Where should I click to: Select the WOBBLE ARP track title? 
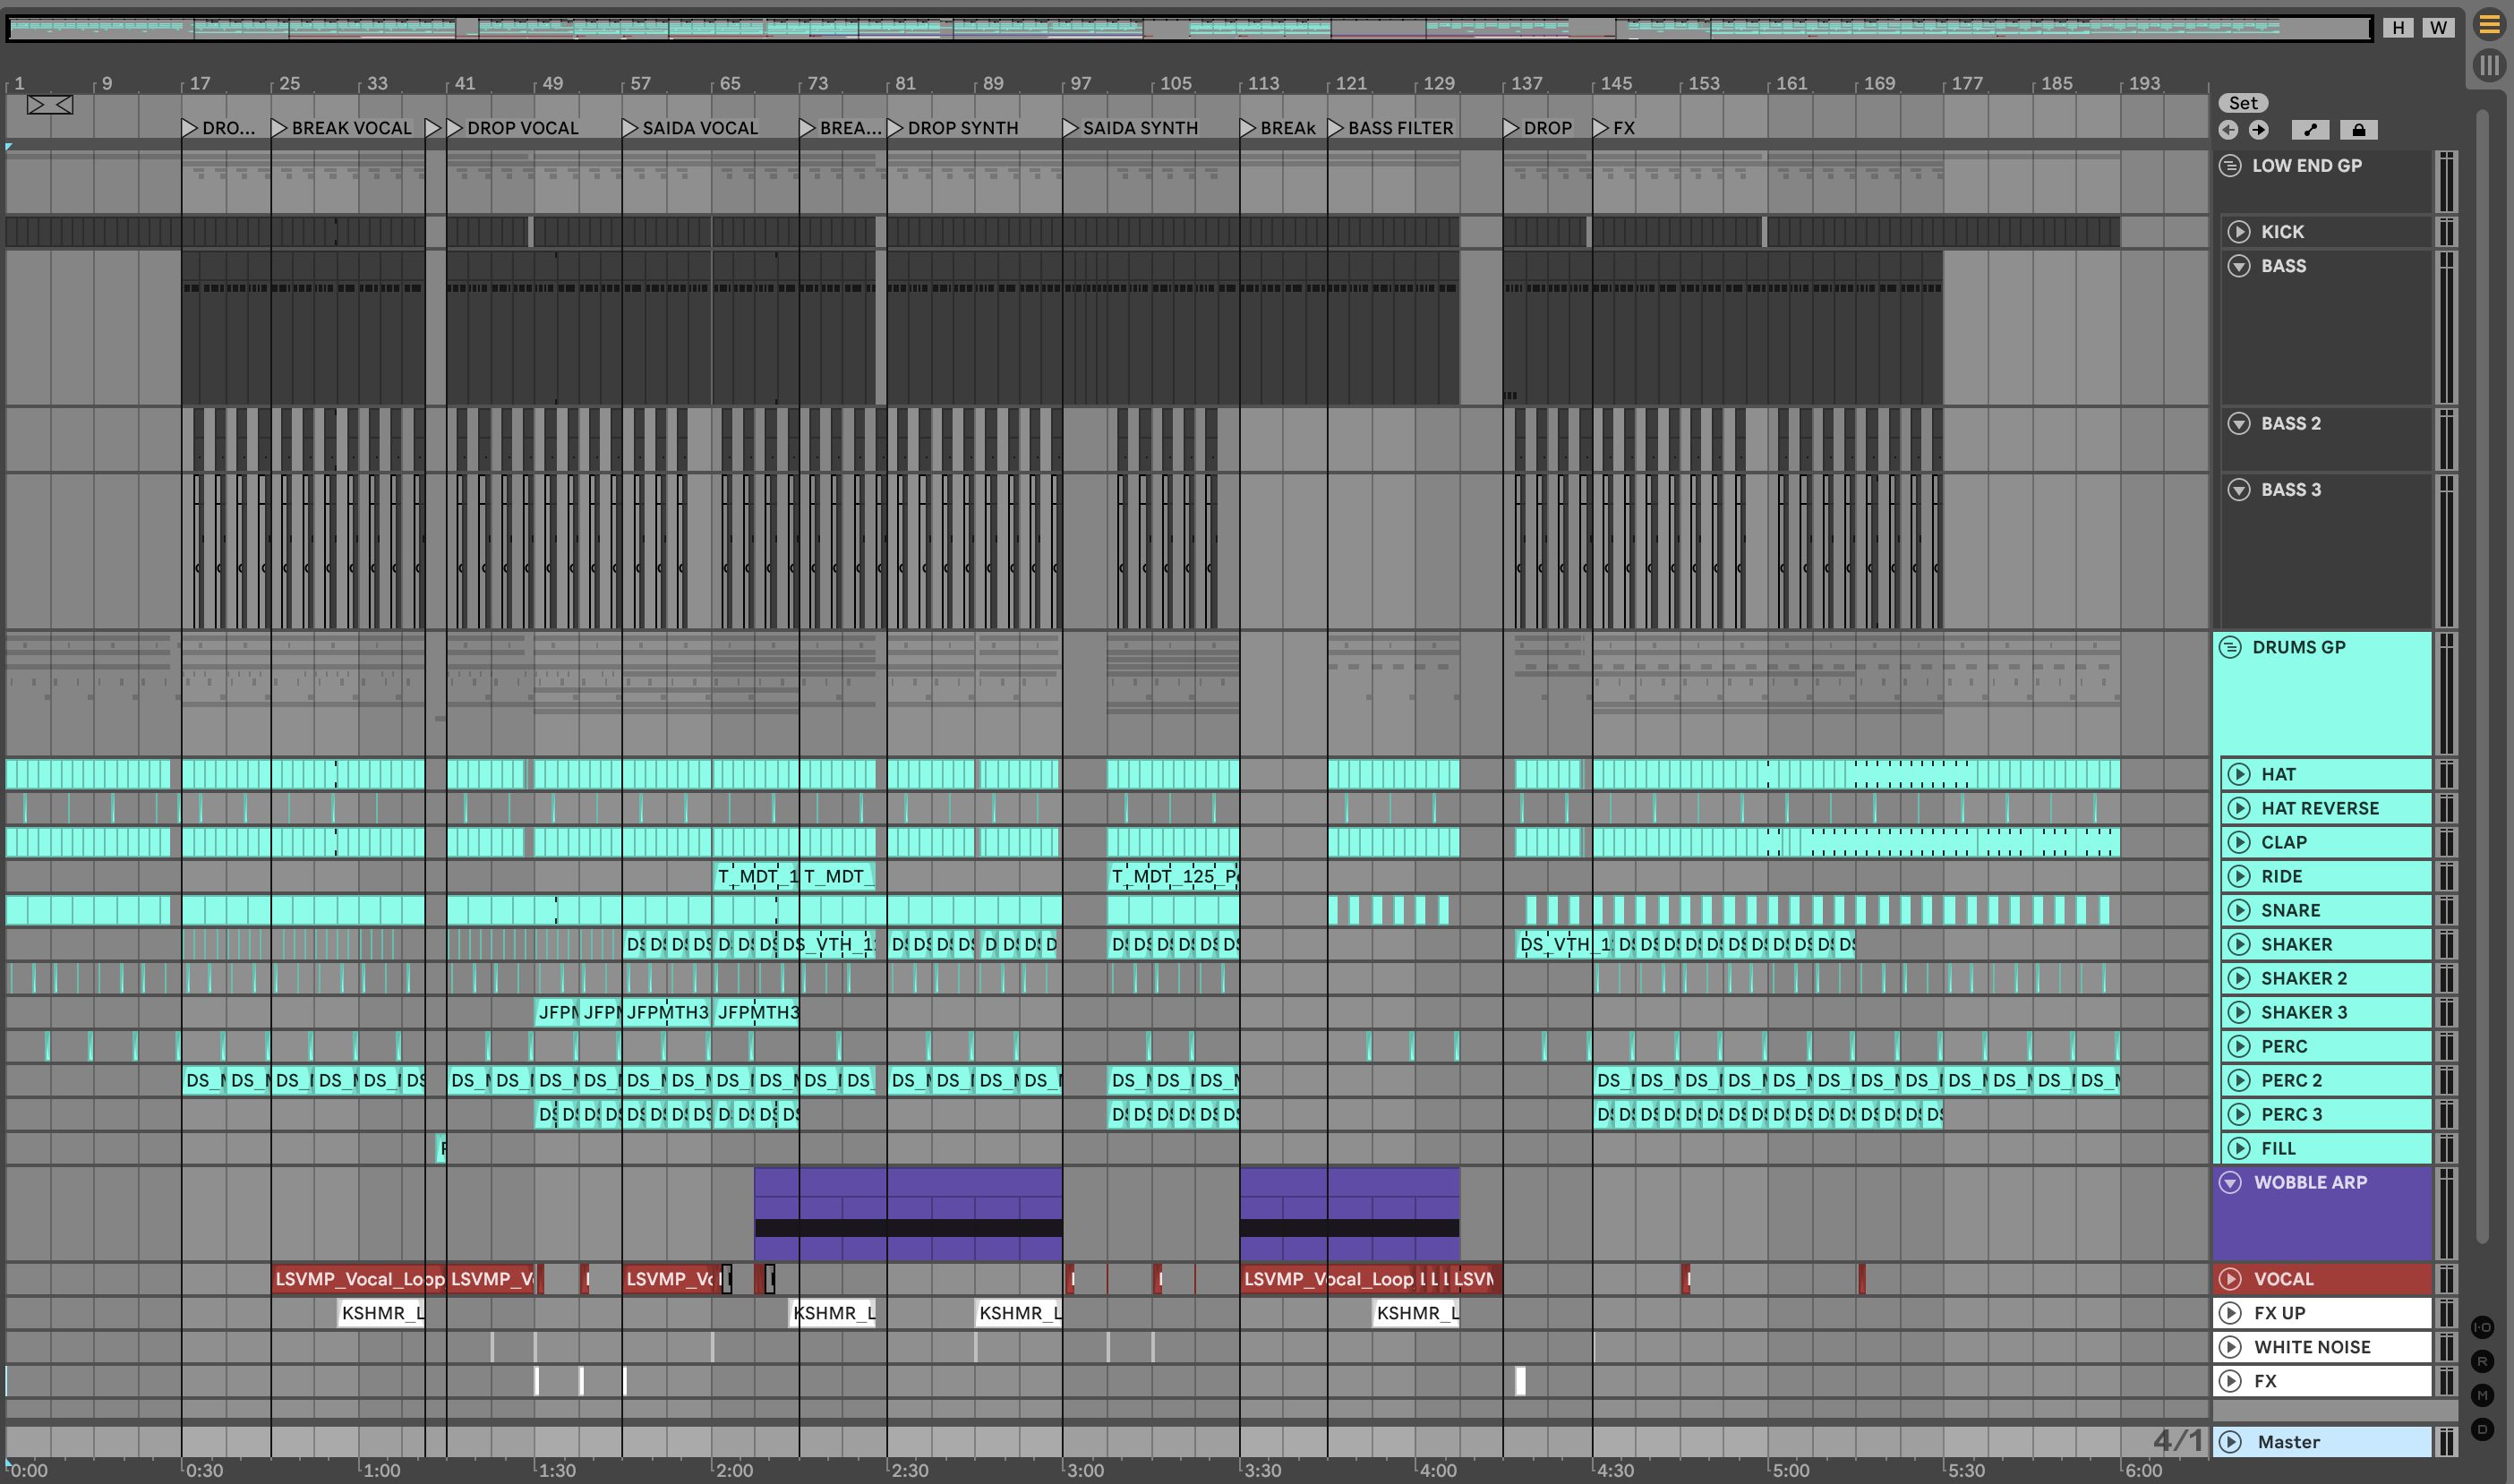click(x=2310, y=1183)
